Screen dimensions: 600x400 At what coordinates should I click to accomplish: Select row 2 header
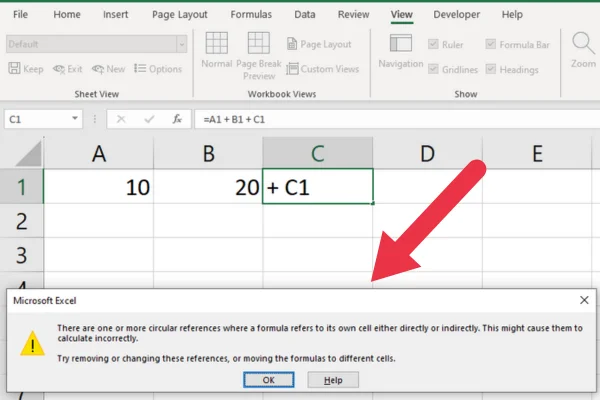tap(22, 221)
